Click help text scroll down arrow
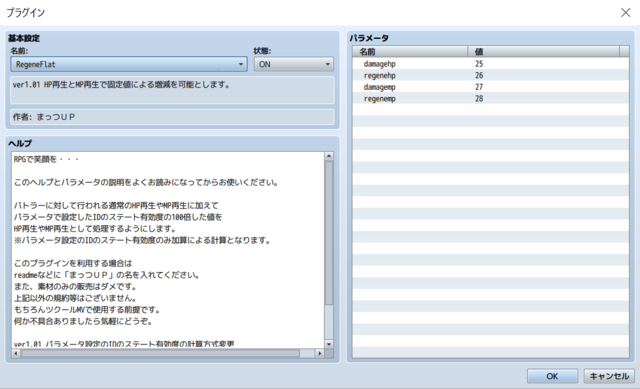This screenshot has width=640, height=389. pos(329,344)
